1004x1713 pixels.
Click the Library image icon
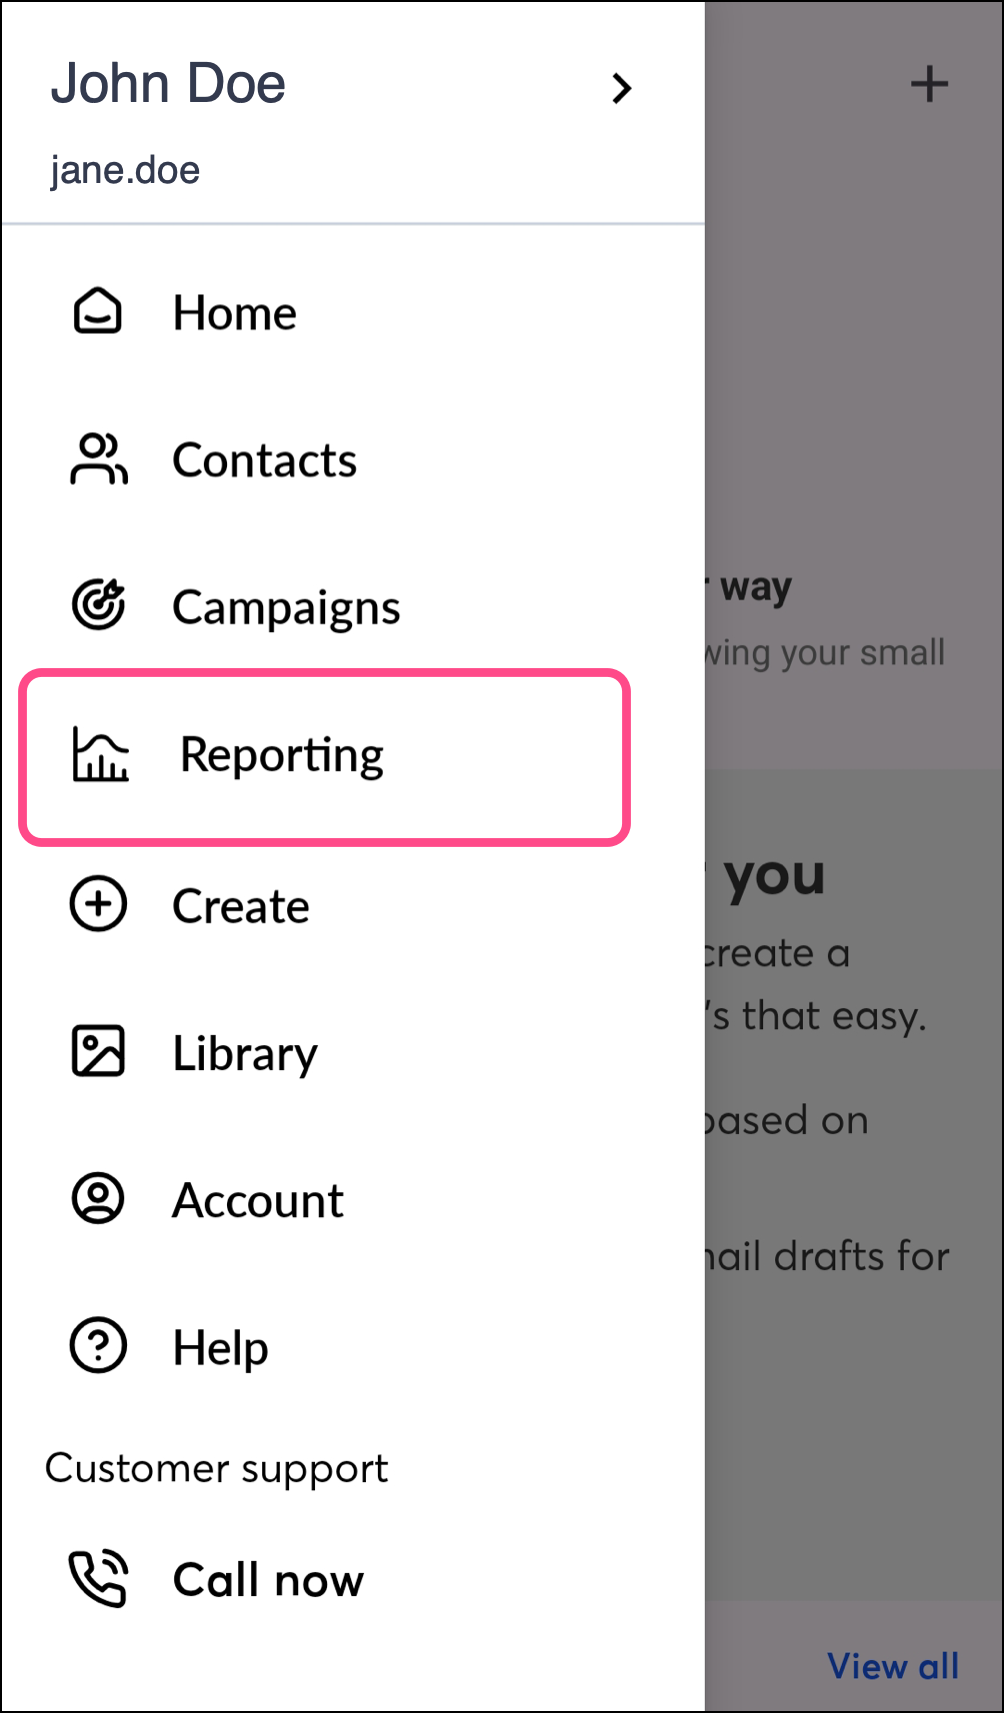(98, 1051)
